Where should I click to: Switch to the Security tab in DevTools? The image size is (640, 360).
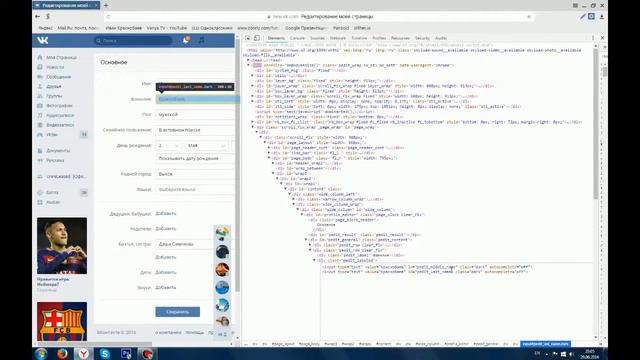(422, 38)
